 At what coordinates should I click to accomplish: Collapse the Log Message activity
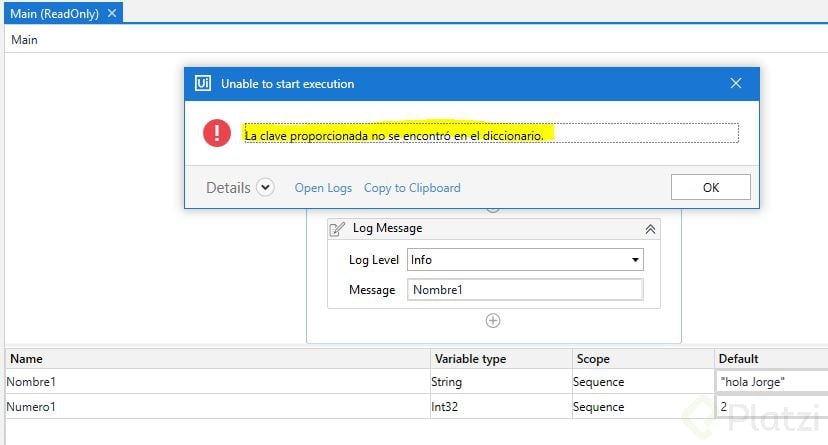[x=650, y=229]
